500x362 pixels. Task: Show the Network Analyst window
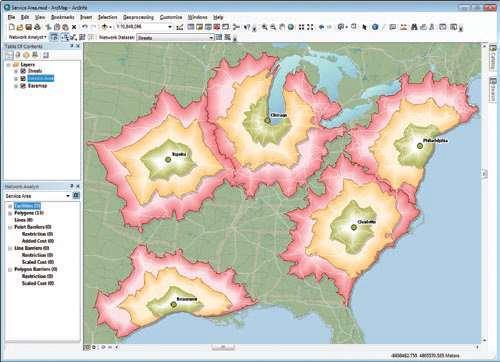[54, 37]
